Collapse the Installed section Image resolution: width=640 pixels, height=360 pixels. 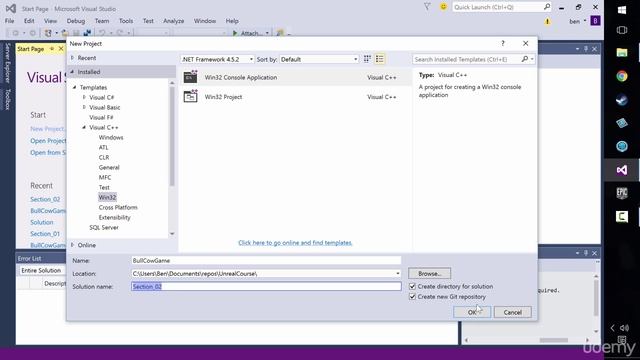(x=73, y=72)
